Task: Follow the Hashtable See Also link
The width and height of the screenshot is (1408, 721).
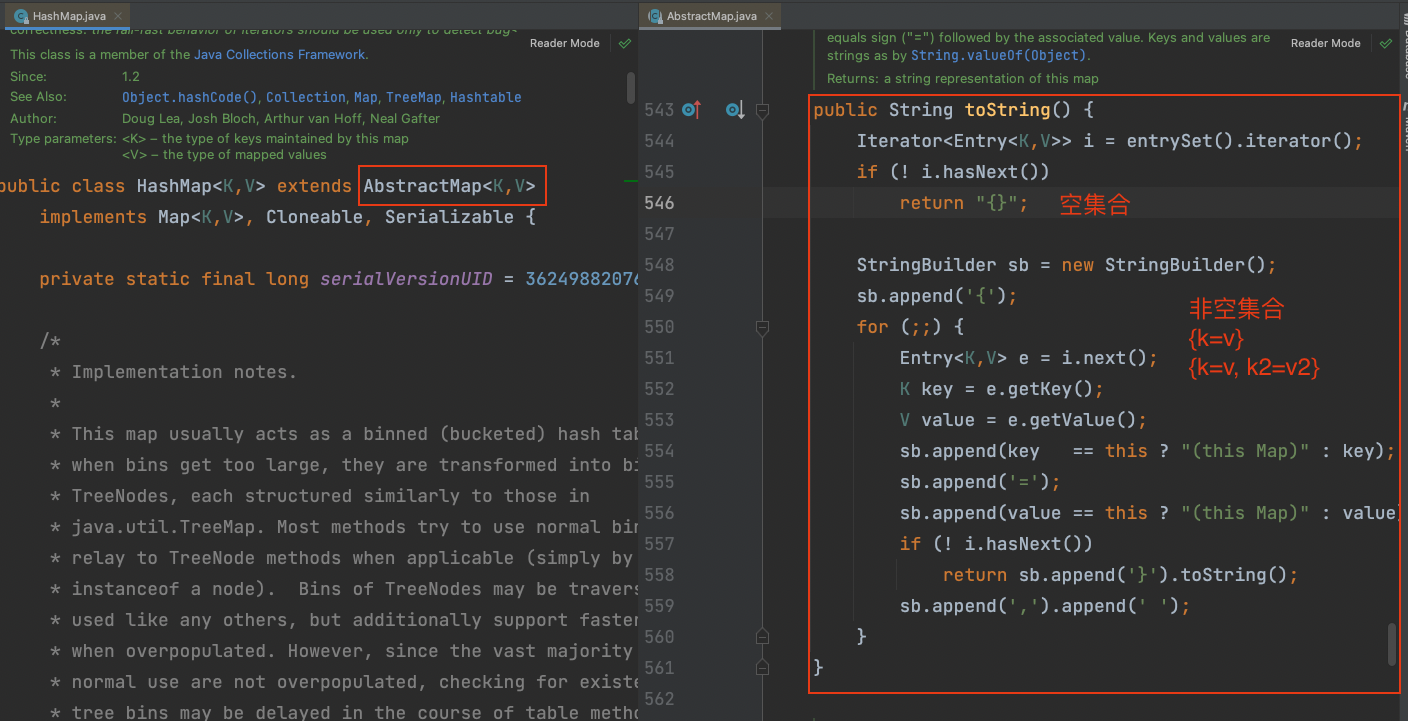Action: 485,97
